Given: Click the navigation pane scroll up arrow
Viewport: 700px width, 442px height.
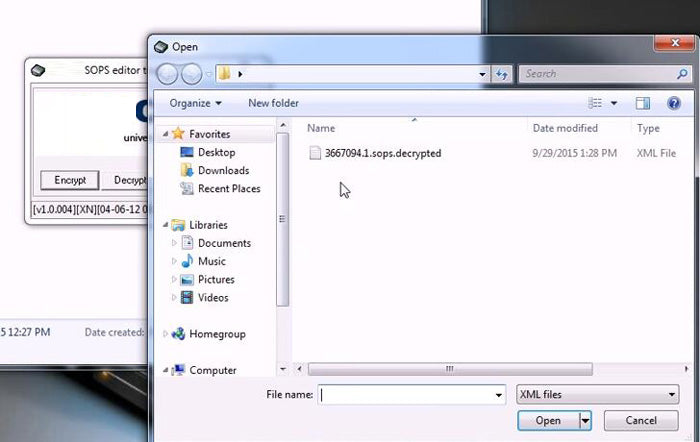Looking at the screenshot, I should 283,125.
